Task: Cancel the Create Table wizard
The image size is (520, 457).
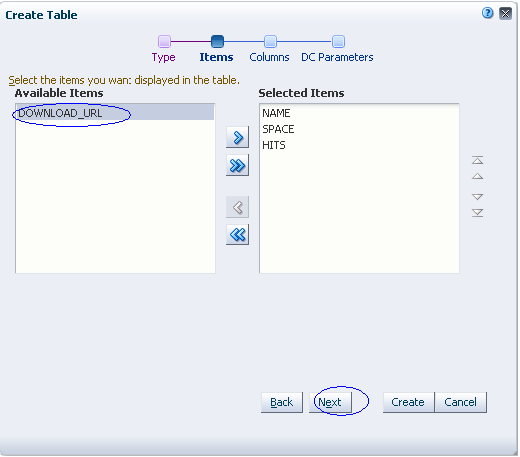Action: (x=461, y=402)
